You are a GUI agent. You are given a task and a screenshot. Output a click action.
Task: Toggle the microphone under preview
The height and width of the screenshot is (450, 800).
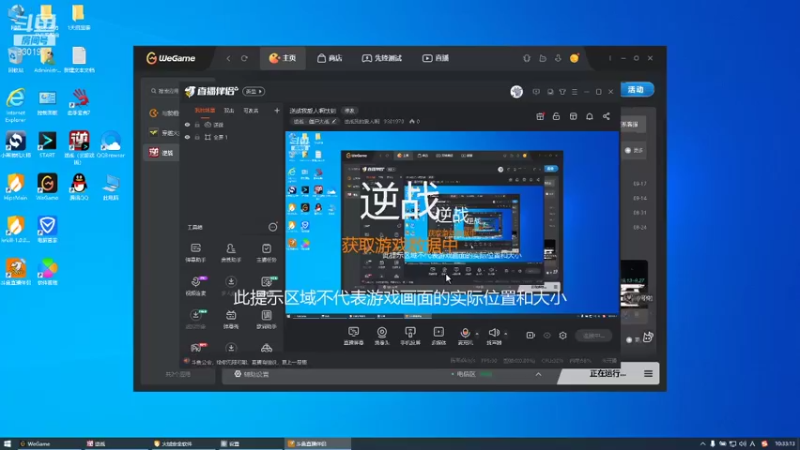[x=465, y=336]
